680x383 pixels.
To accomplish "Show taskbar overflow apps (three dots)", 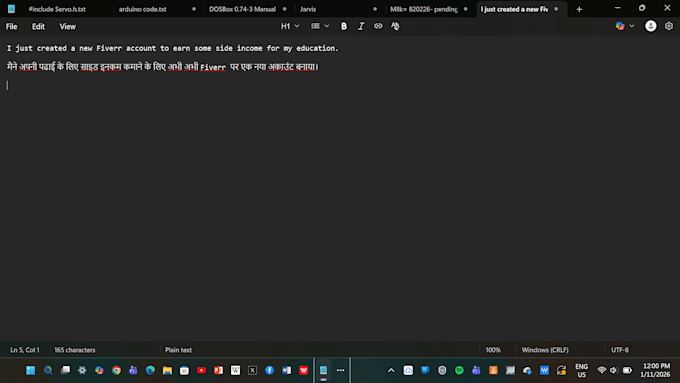I will (340, 370).
